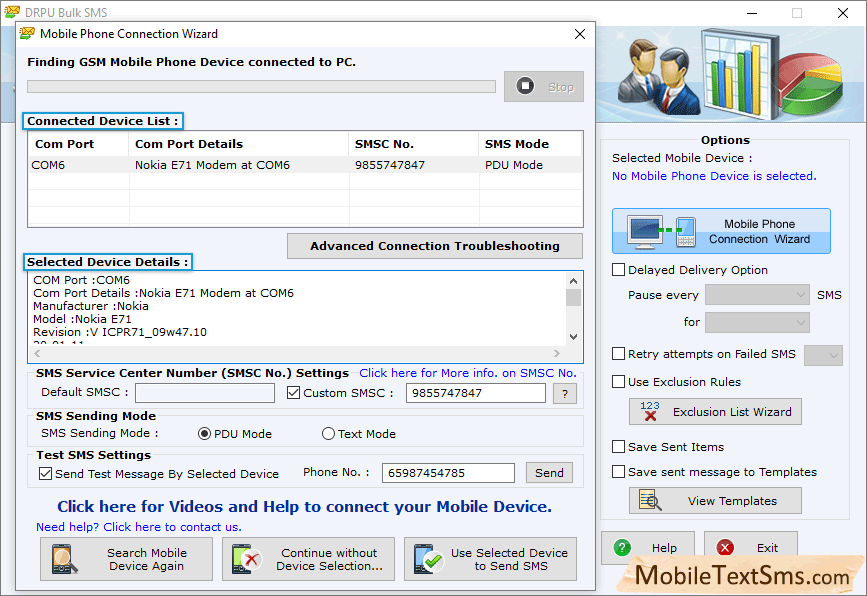
Task: Click the Stop search button
Action: (x=544, y=86)
